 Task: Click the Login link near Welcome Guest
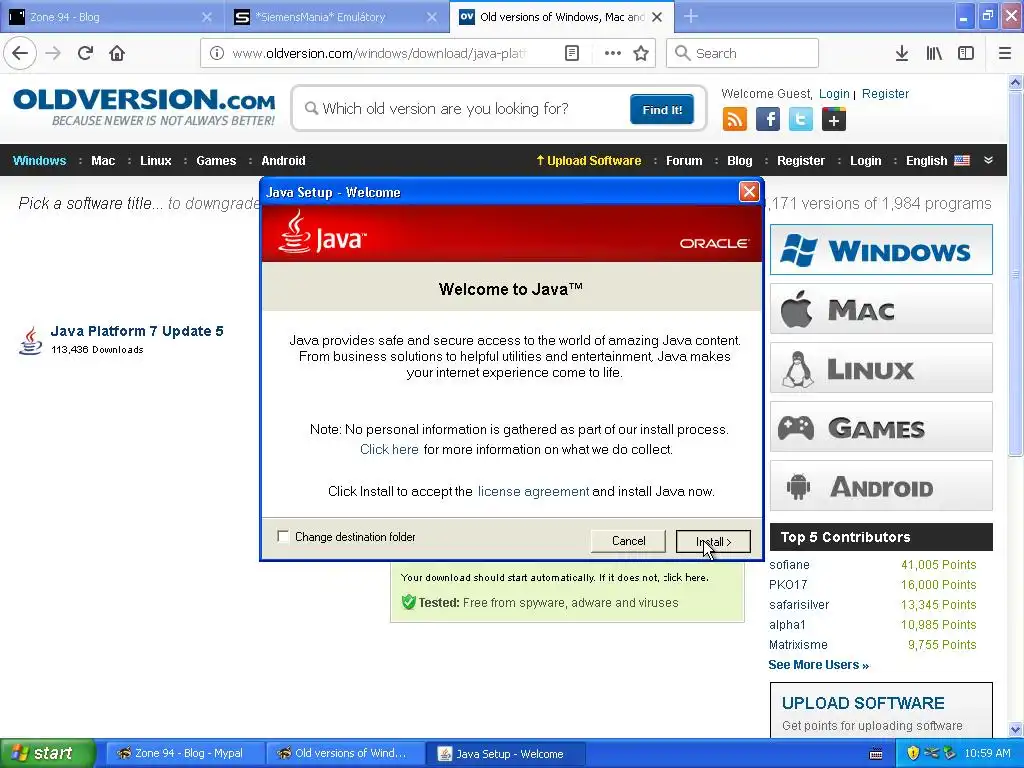(x=834, y=93)
